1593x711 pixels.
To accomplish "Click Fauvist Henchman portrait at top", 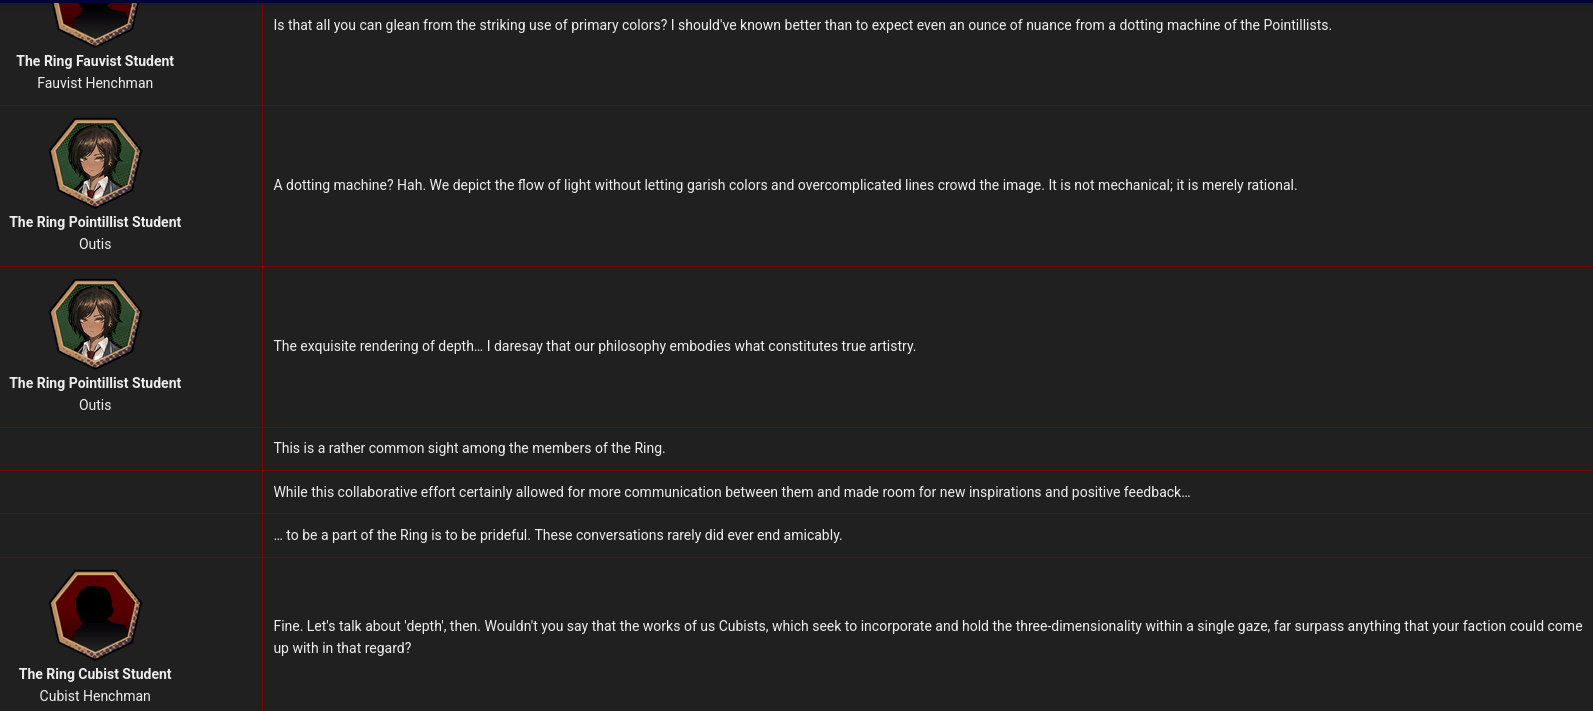I will (x=95, y=23).
